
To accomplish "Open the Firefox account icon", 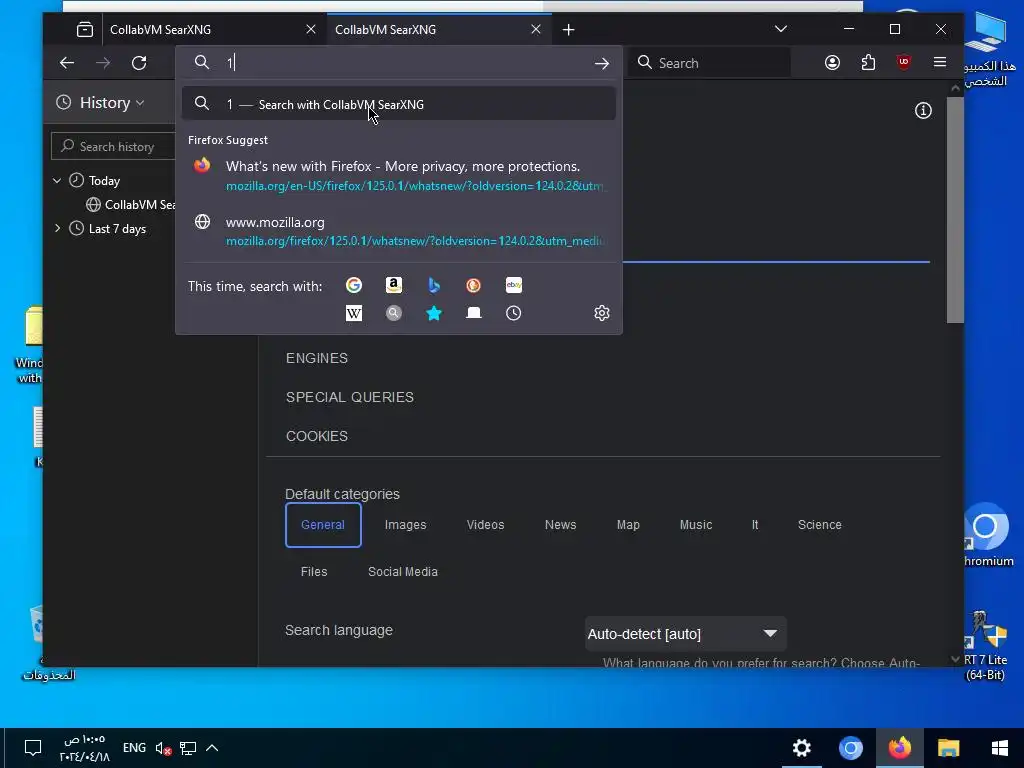I will (832, 63).
